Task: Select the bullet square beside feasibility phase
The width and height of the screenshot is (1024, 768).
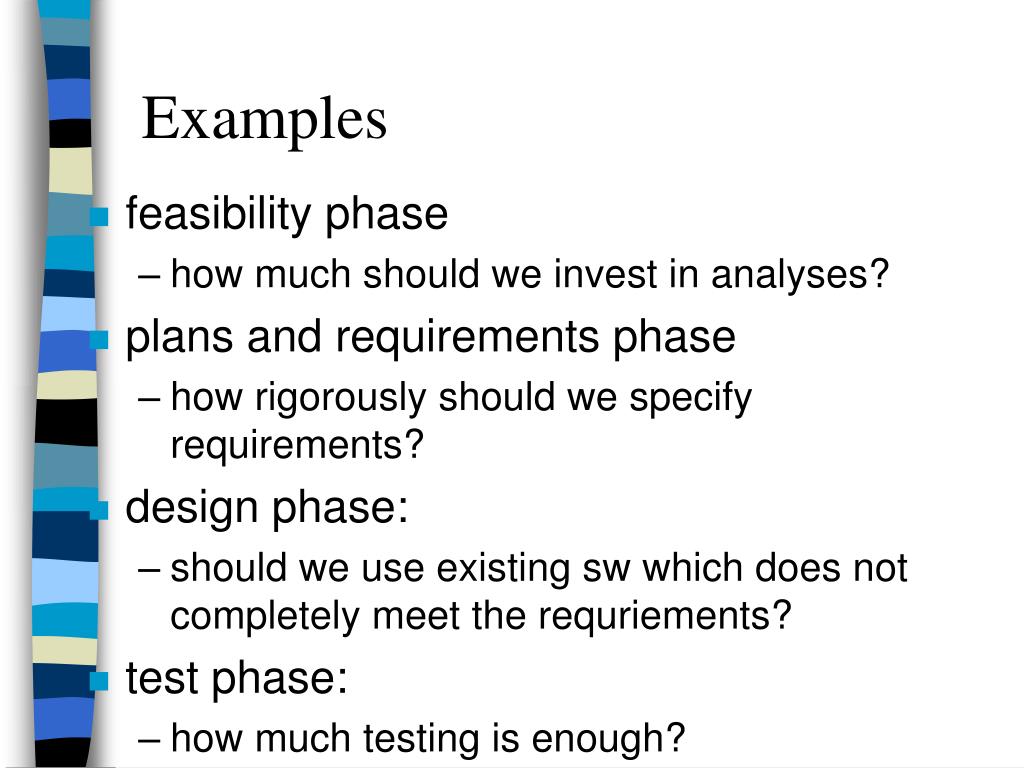Action: [99, 217]
